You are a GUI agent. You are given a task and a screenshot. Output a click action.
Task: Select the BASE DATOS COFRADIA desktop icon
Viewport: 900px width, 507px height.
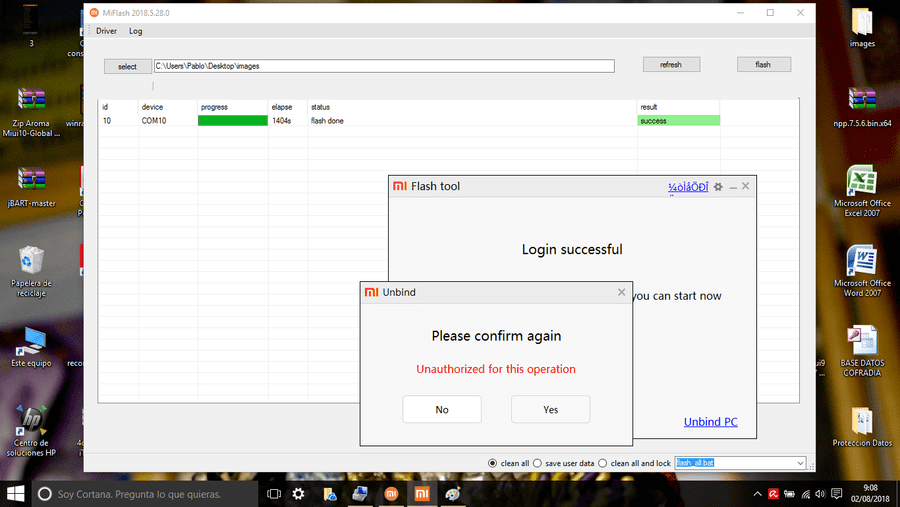tap(862, 351)
